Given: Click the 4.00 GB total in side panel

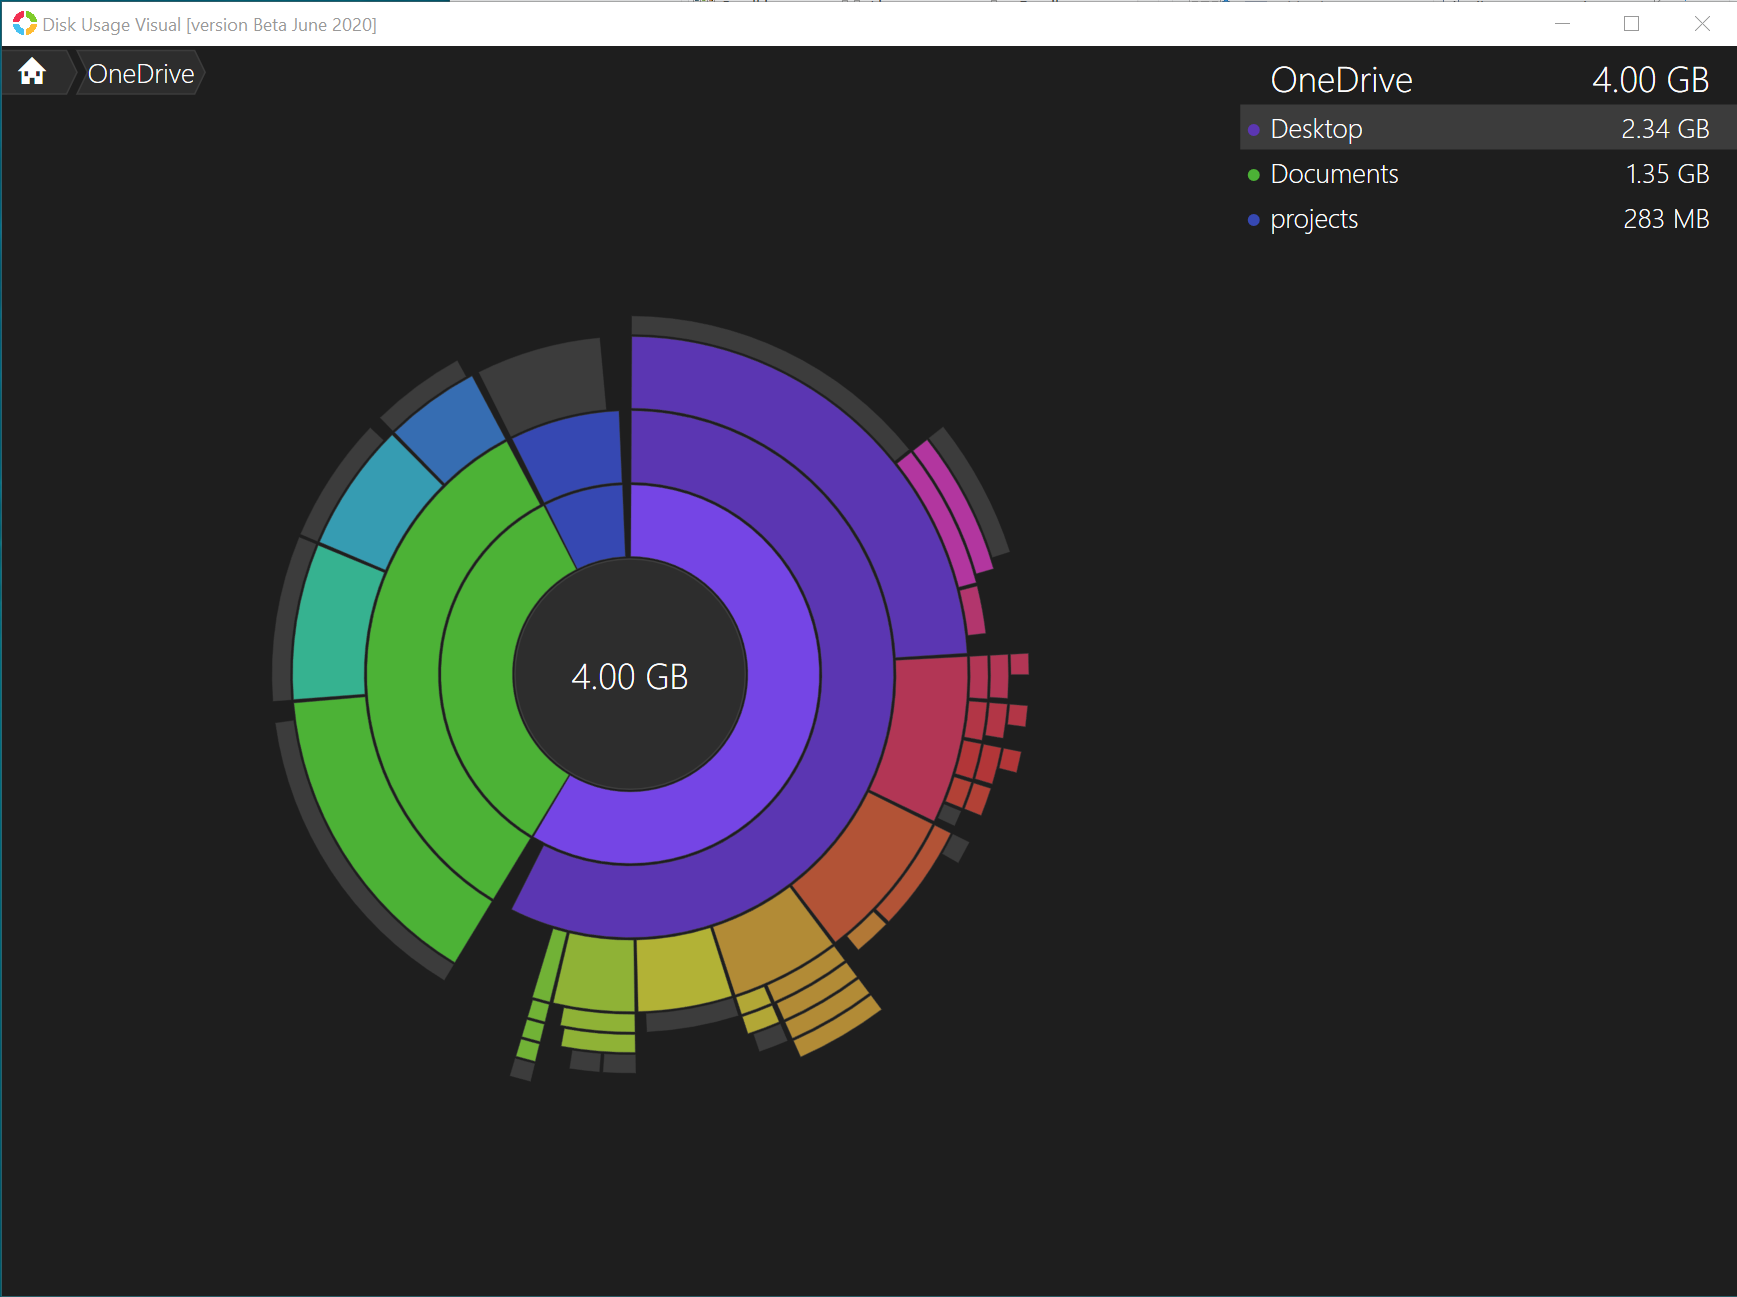Looking at the screenshot, I should coord(1650,80).
